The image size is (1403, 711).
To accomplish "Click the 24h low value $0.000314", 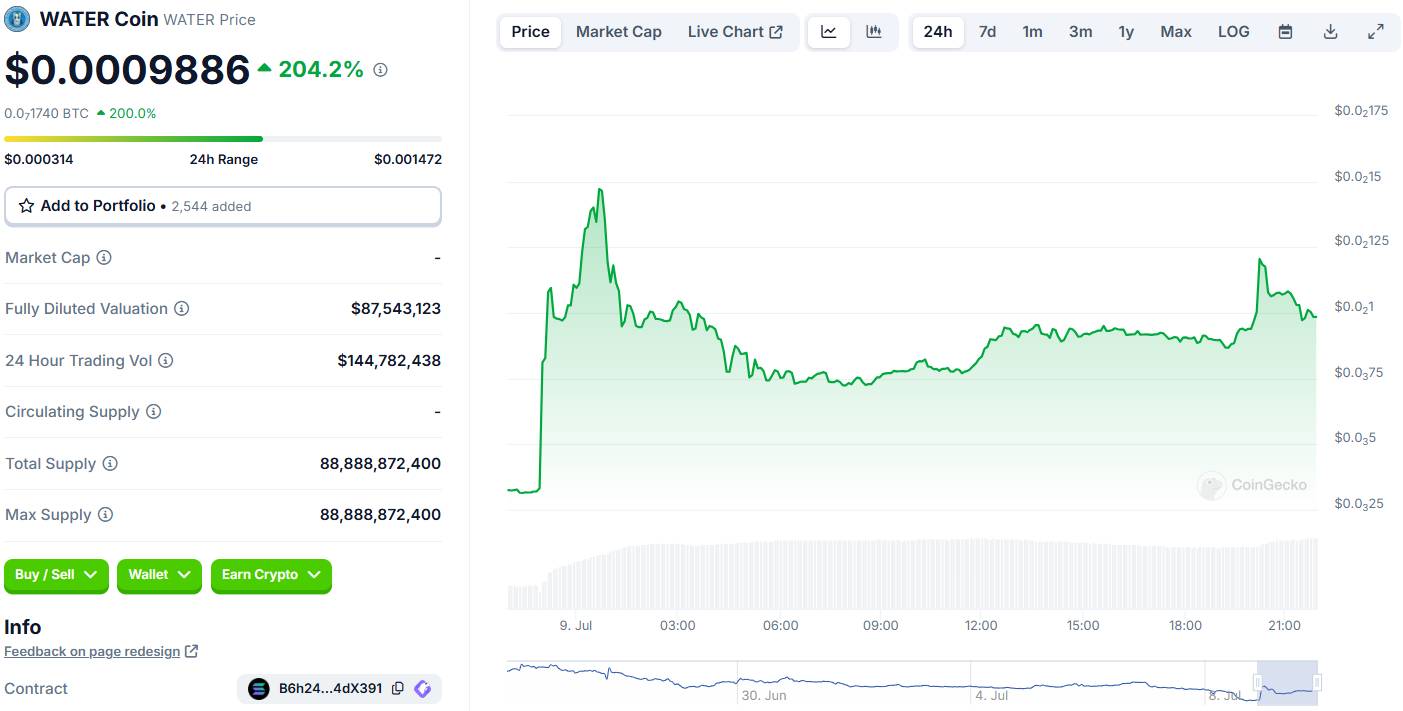I will (39, 160).
